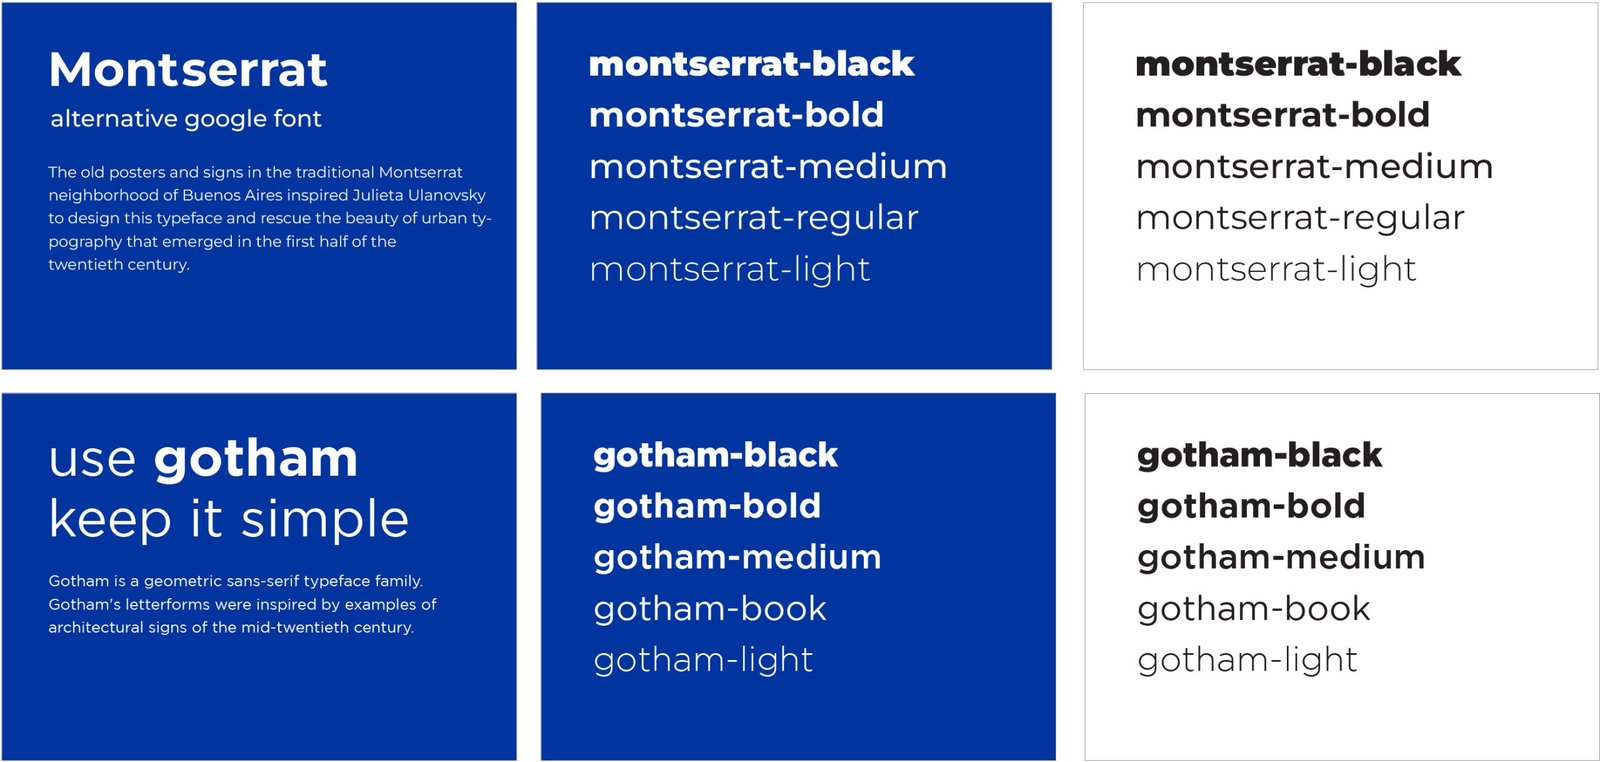Click 'gotham-book' on the white panel

point(1253,609)
